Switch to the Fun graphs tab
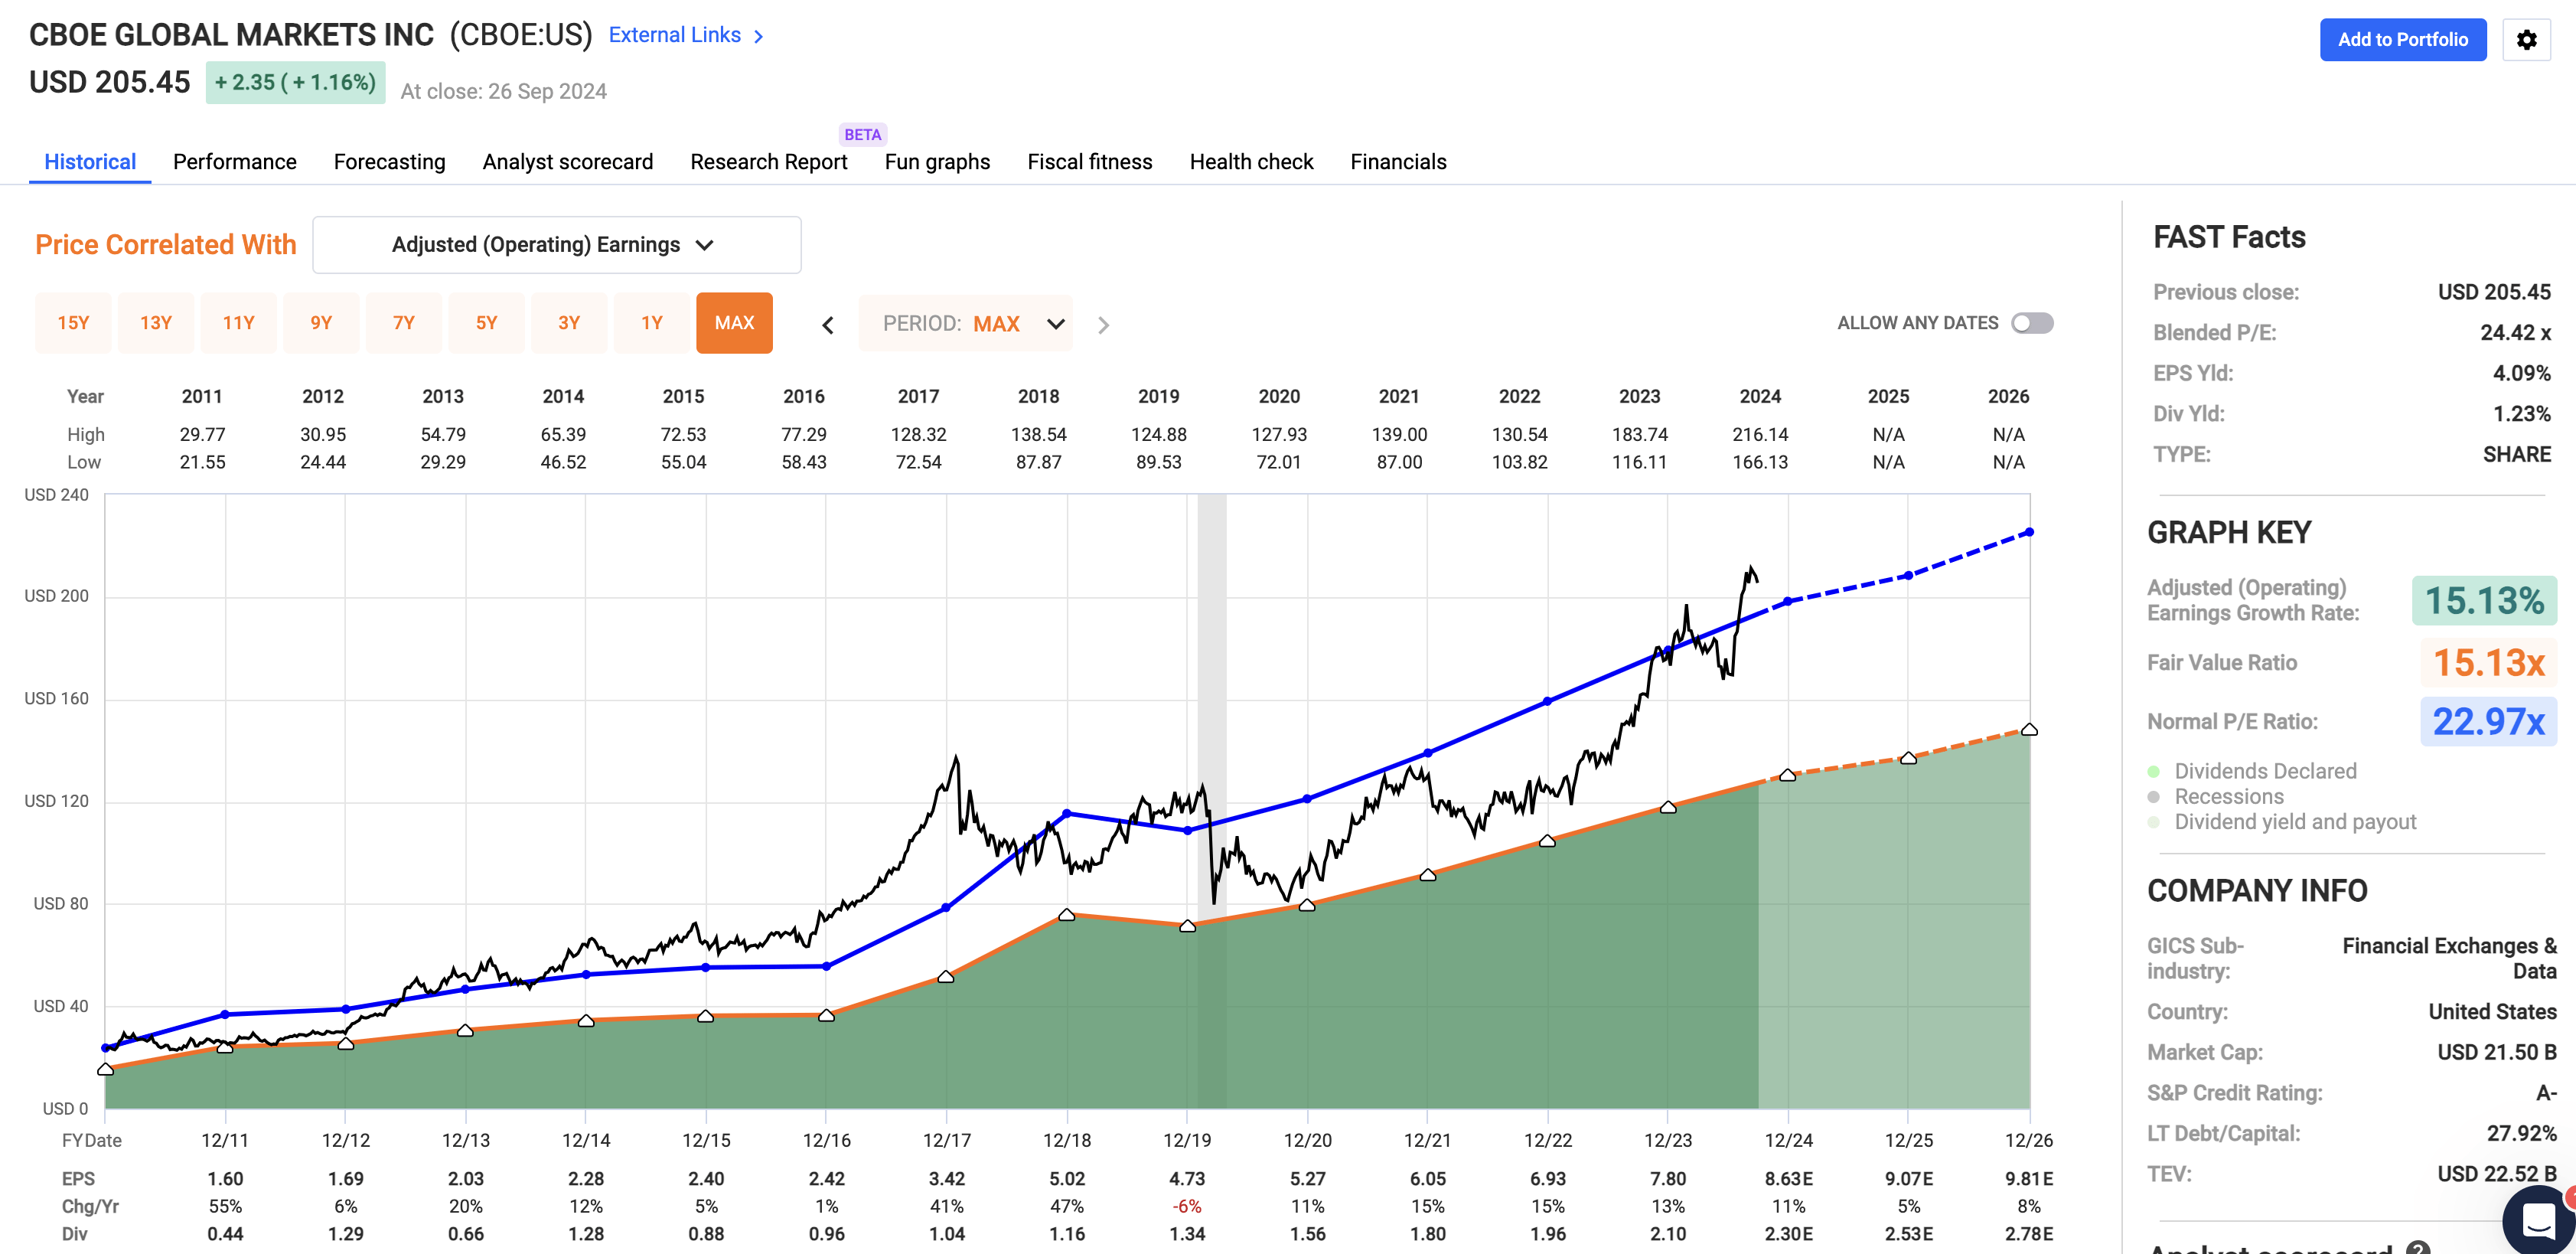 point(936,161)
